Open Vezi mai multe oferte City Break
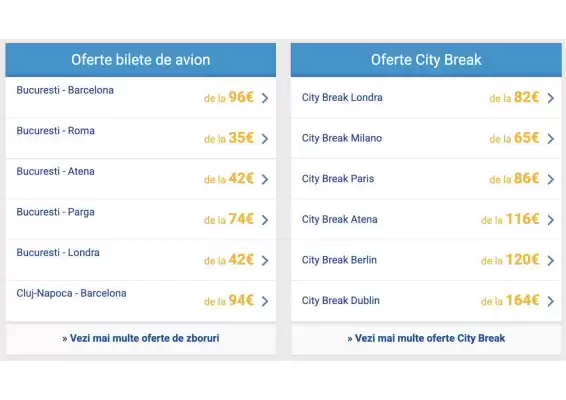The height and width of the screenshot is (400, 566). [426, 339]
